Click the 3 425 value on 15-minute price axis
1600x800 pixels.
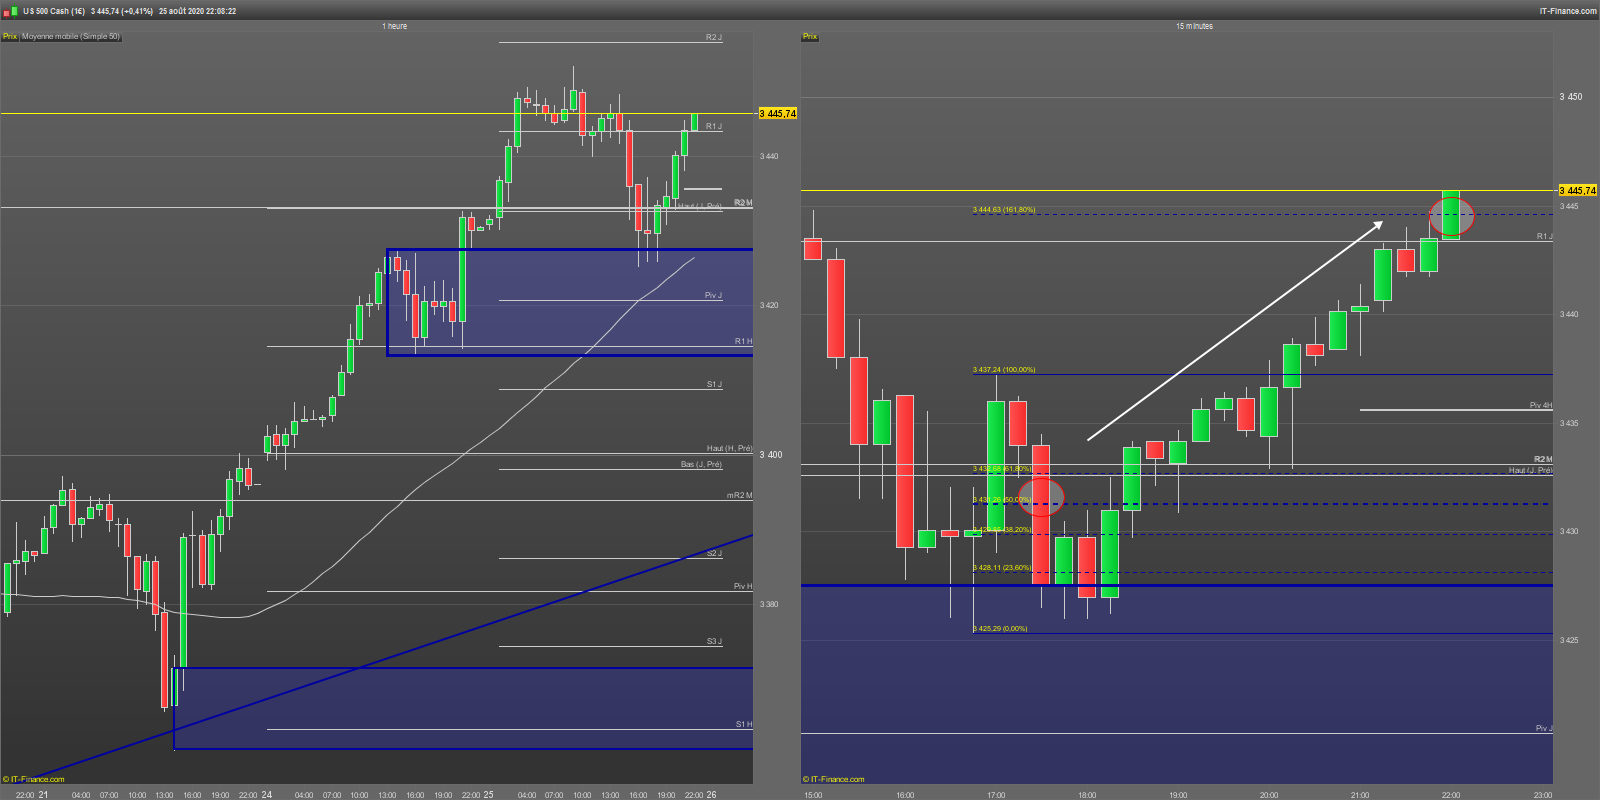(x=1569, y=641)
